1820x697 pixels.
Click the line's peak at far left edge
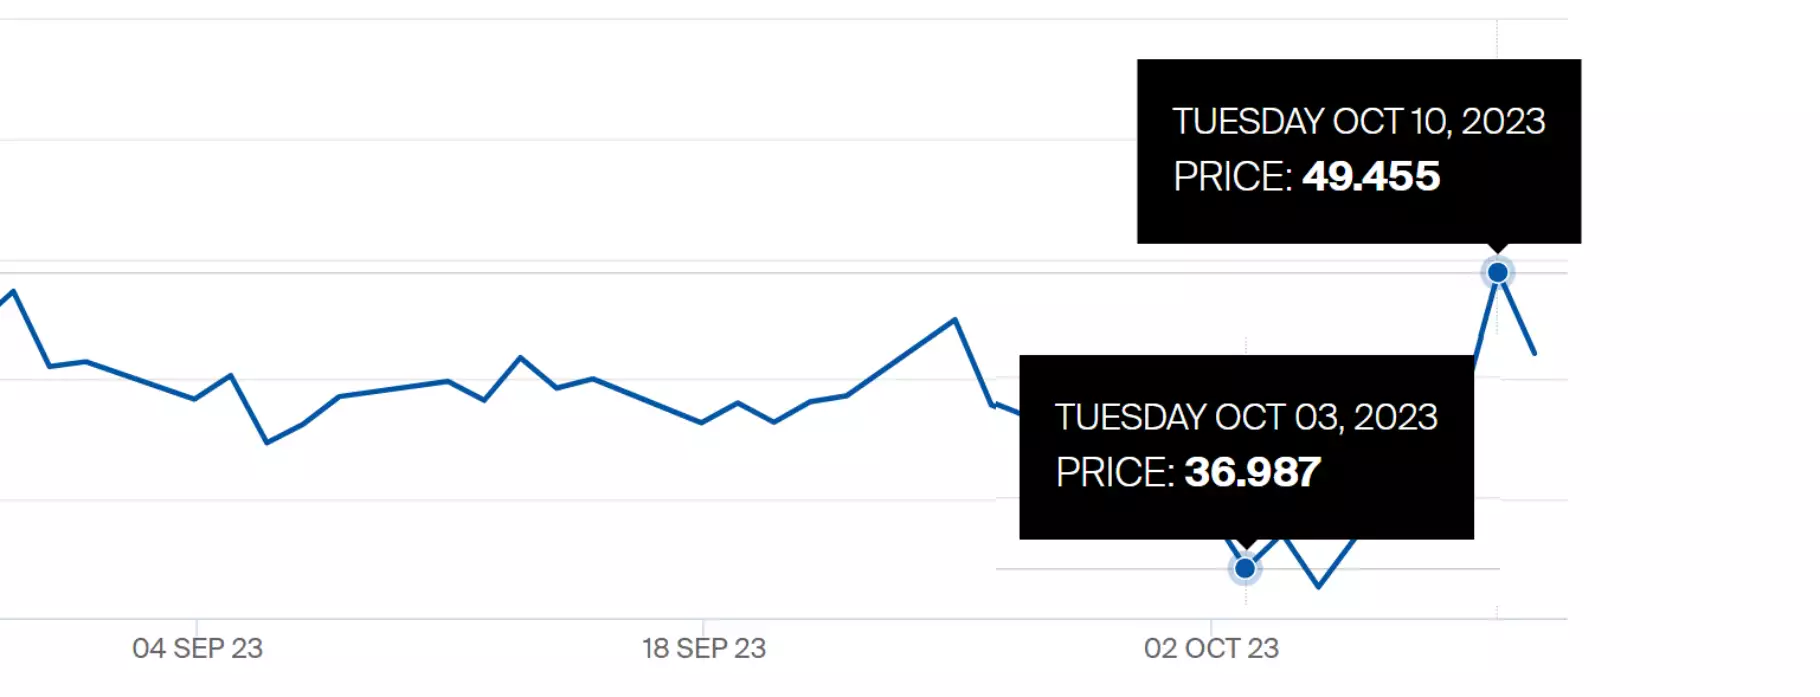pyautogui.click(x=13, y=291)
